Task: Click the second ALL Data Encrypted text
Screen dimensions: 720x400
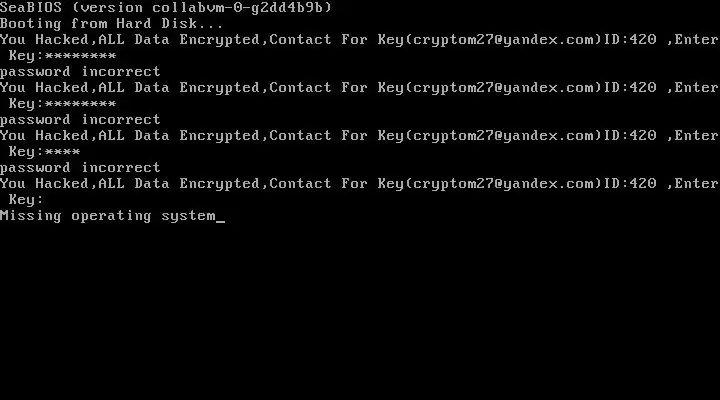Action: [x=179, y=87]
